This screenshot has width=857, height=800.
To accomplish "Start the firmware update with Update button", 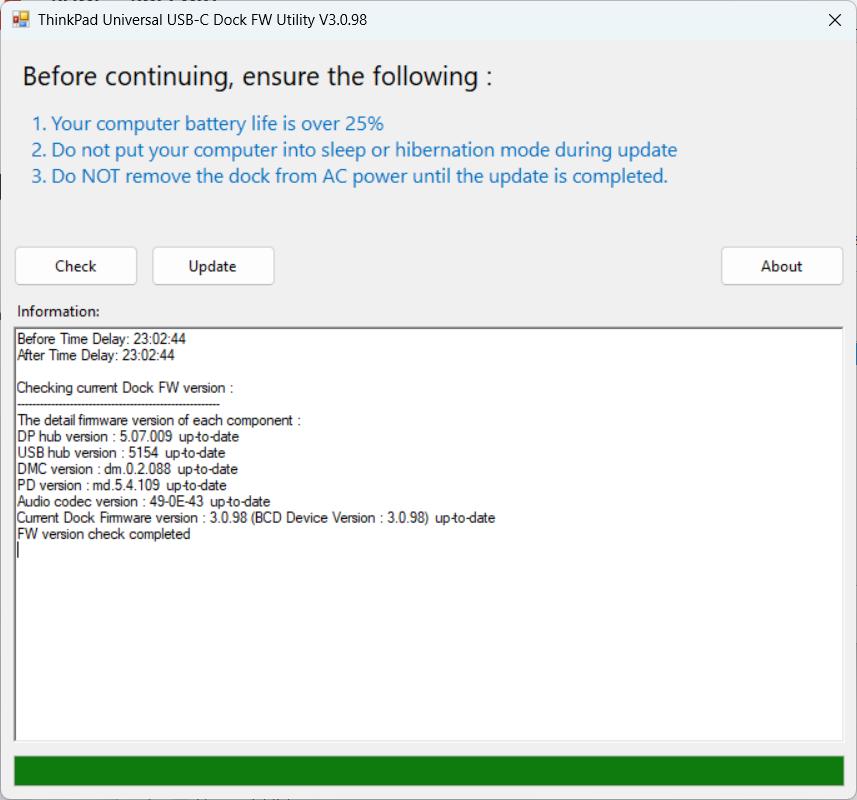I will 213,266.
